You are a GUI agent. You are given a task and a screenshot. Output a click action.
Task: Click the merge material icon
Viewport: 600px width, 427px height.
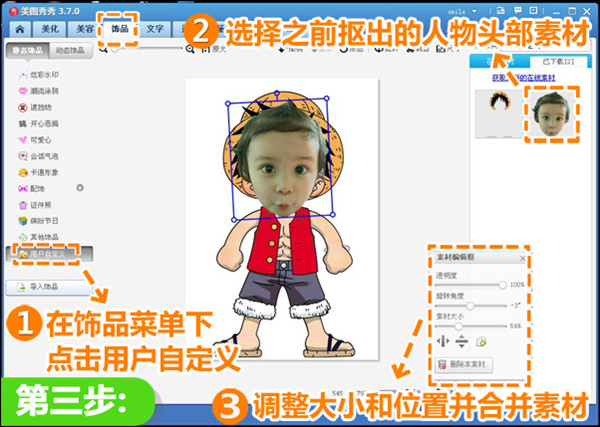[481, 341]
